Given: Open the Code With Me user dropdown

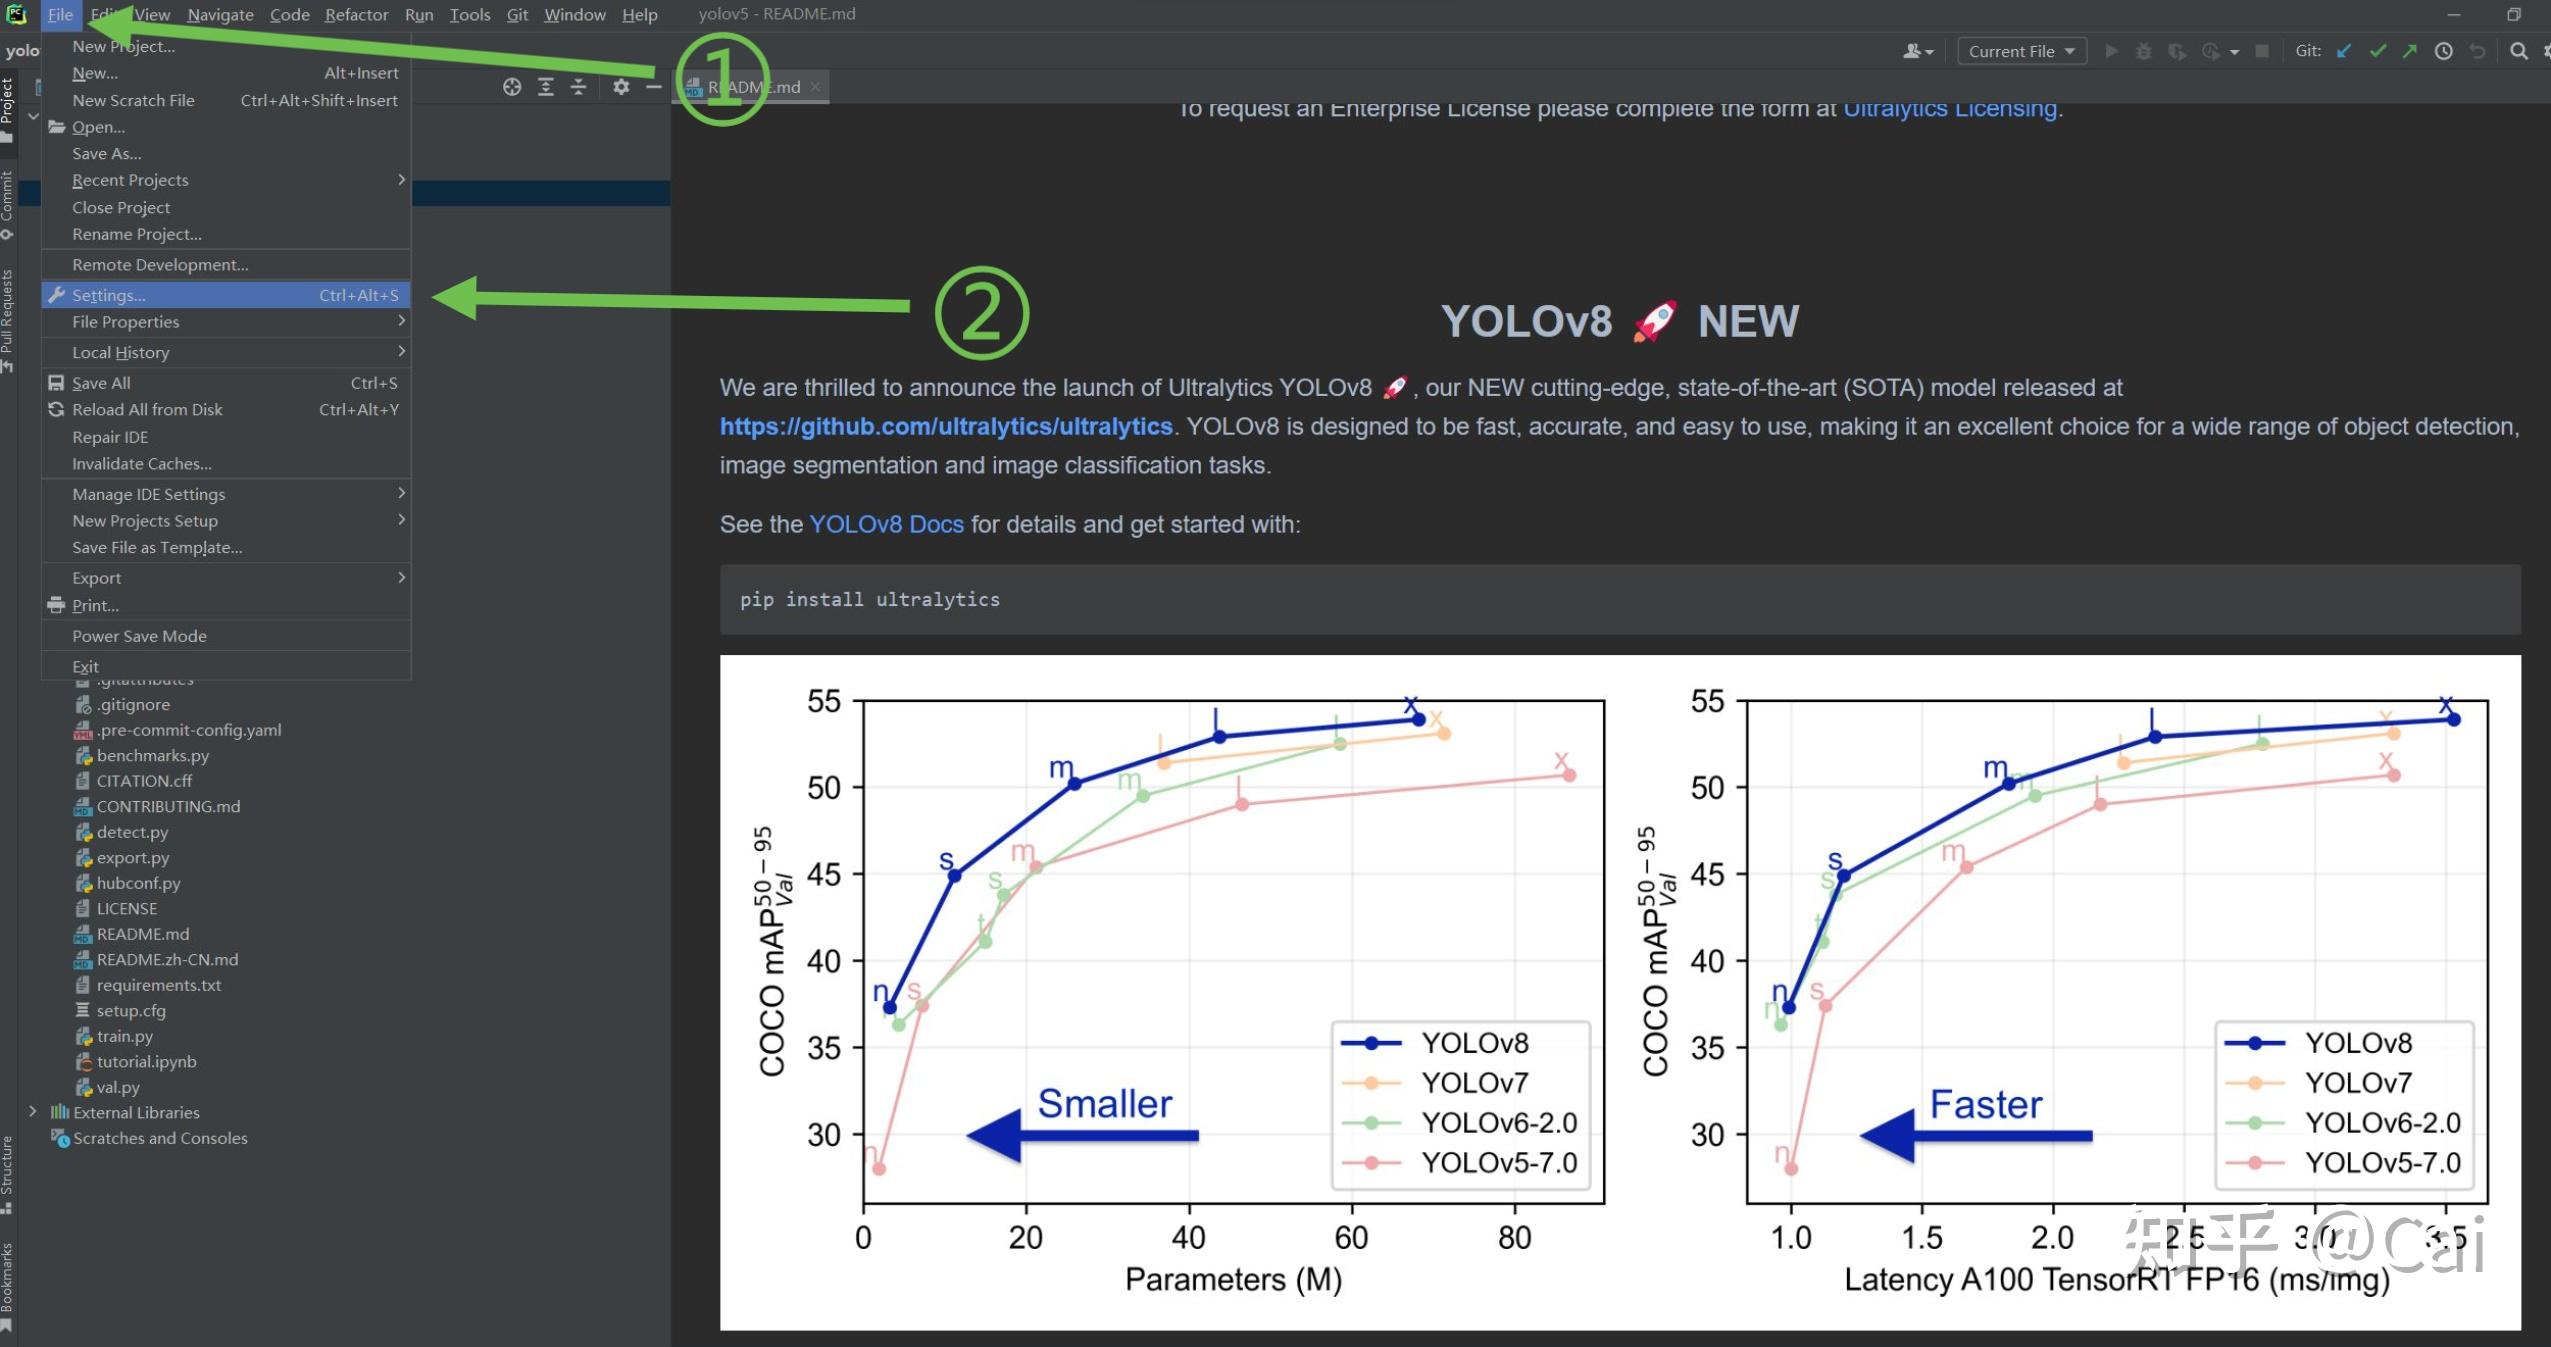Looking at the screenshot, I should click(1917, 51).
